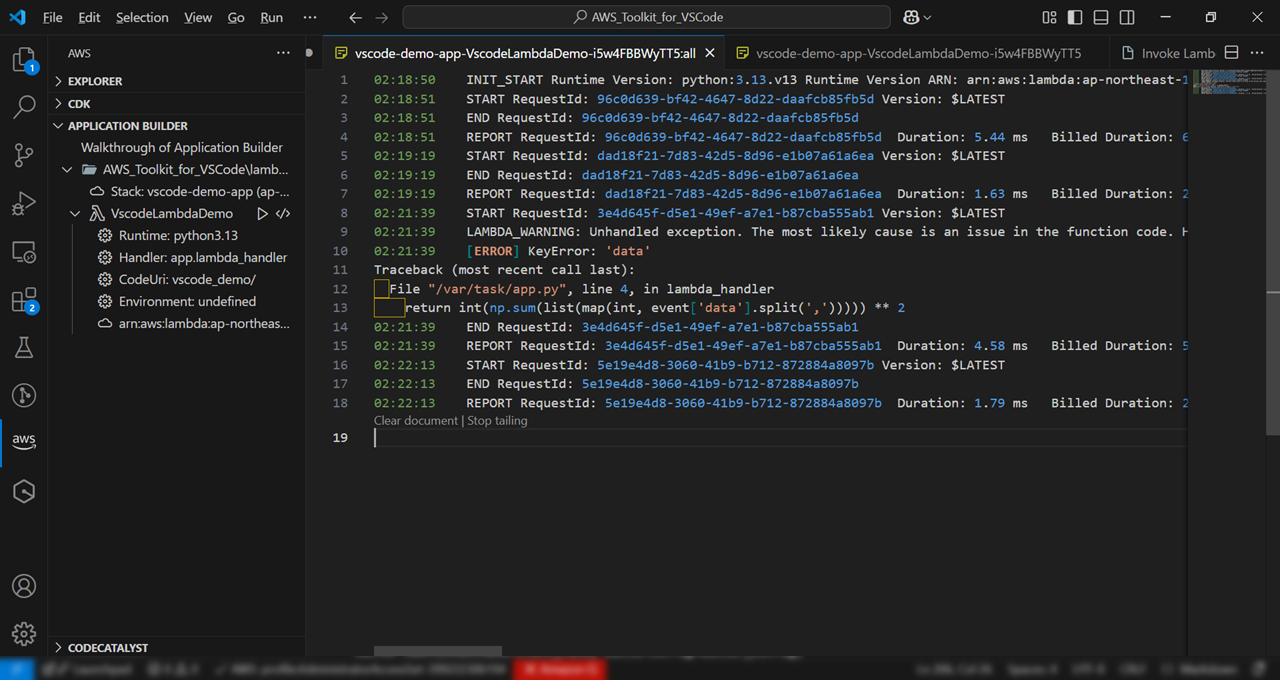Toggle the Secondary Side Bar
This screenshot has height=680, width=1280.
[x=1128, y=17]
